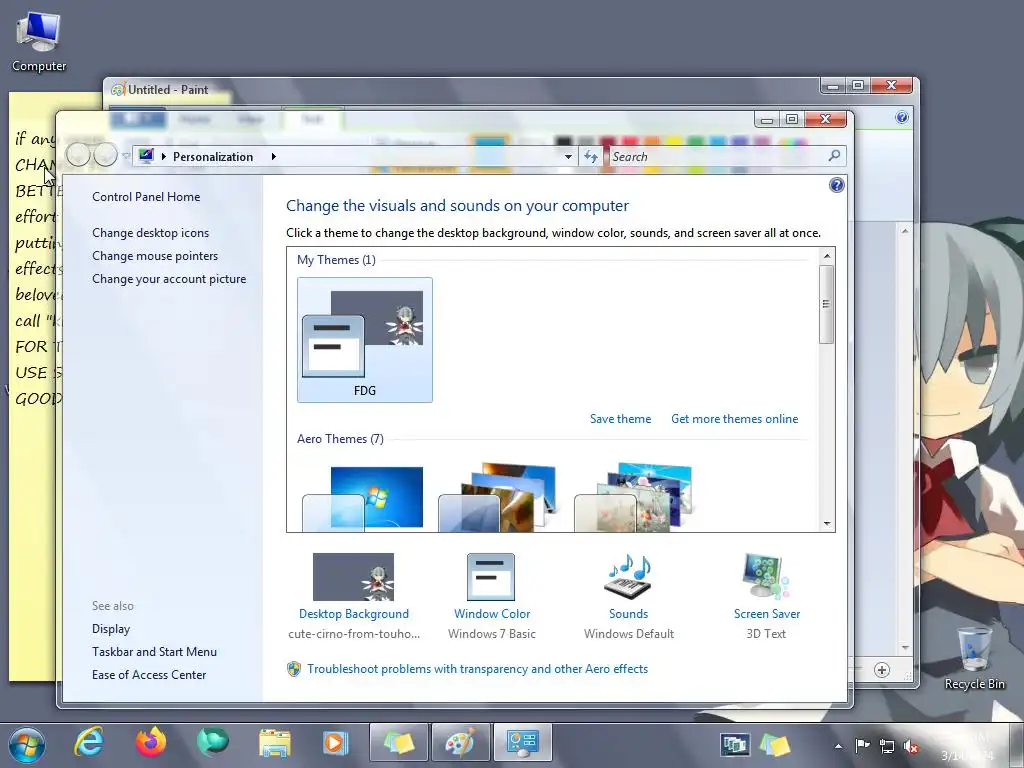Click the Control Panel icon in address bar
The height and width of the screenshot is (768, 1024).
click(146, 156)
